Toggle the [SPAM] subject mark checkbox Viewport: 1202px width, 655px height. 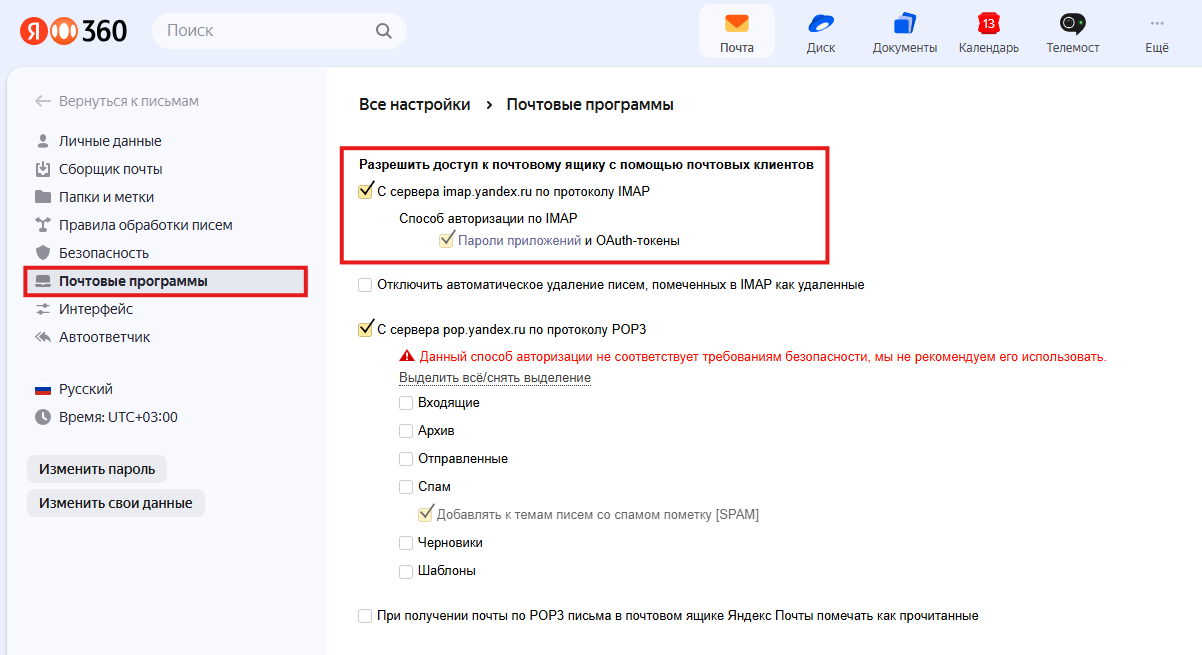pyautogui.click(x=425, y=515)
